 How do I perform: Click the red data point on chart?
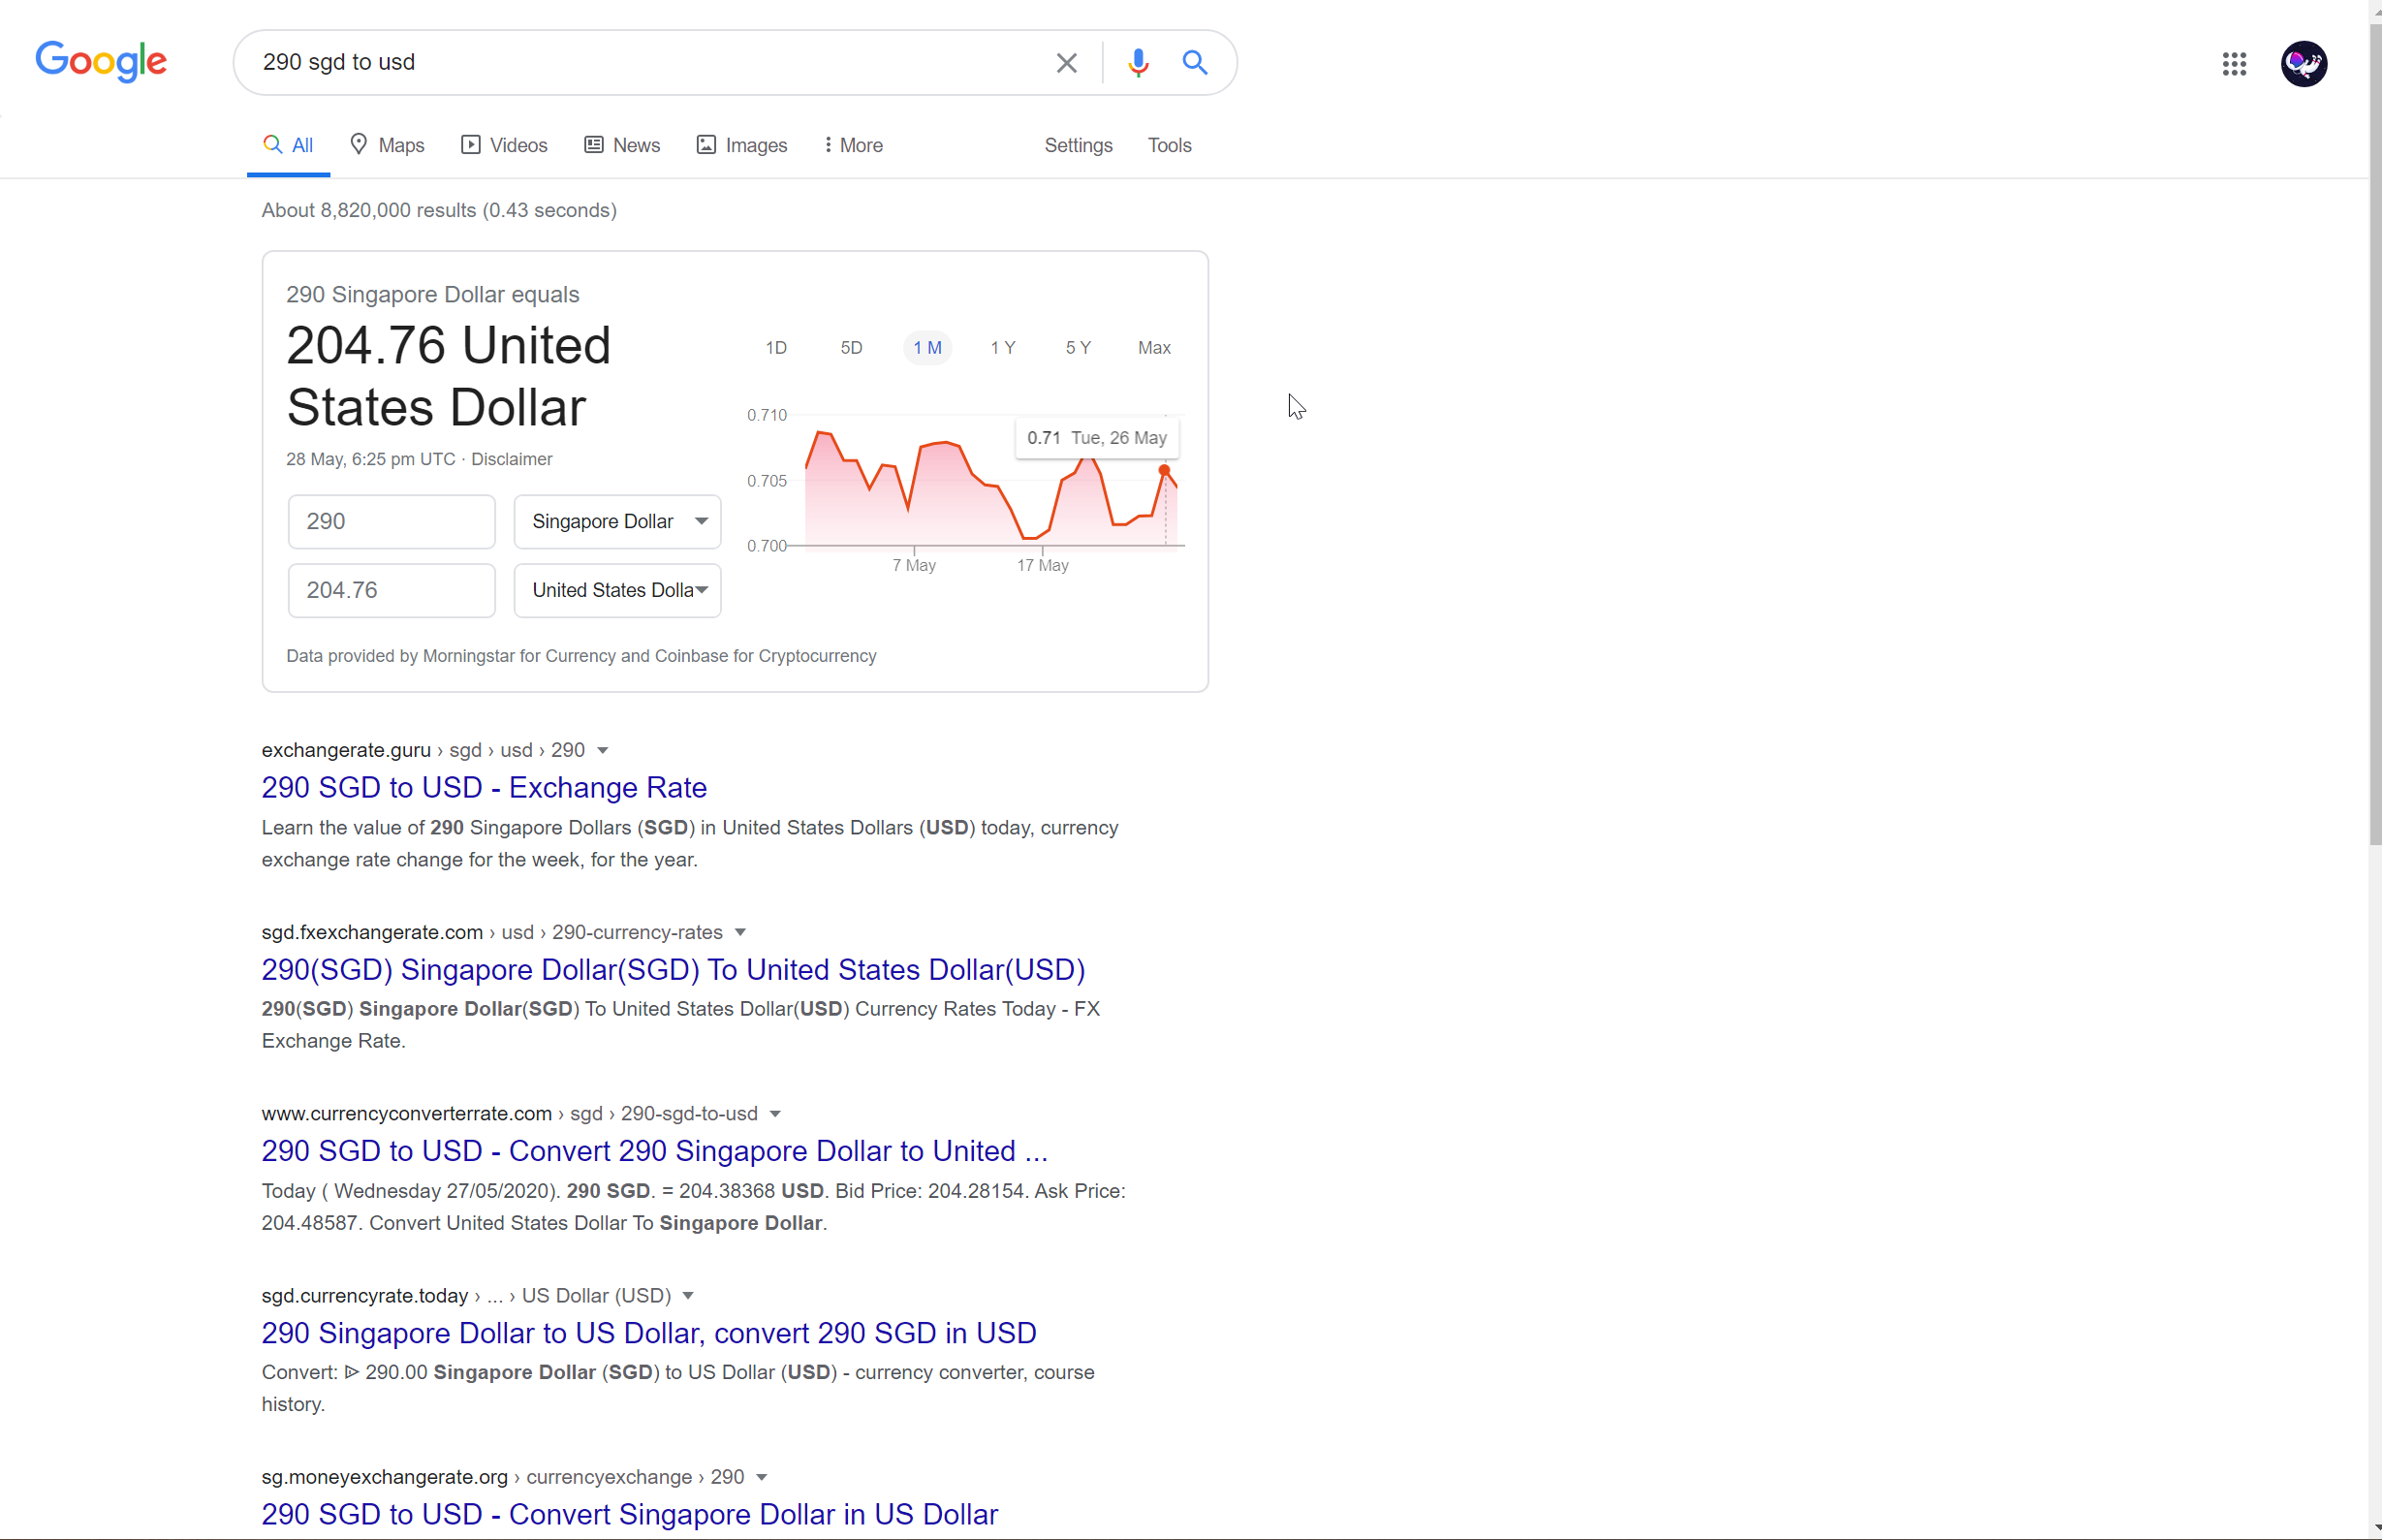(1164, 470)
